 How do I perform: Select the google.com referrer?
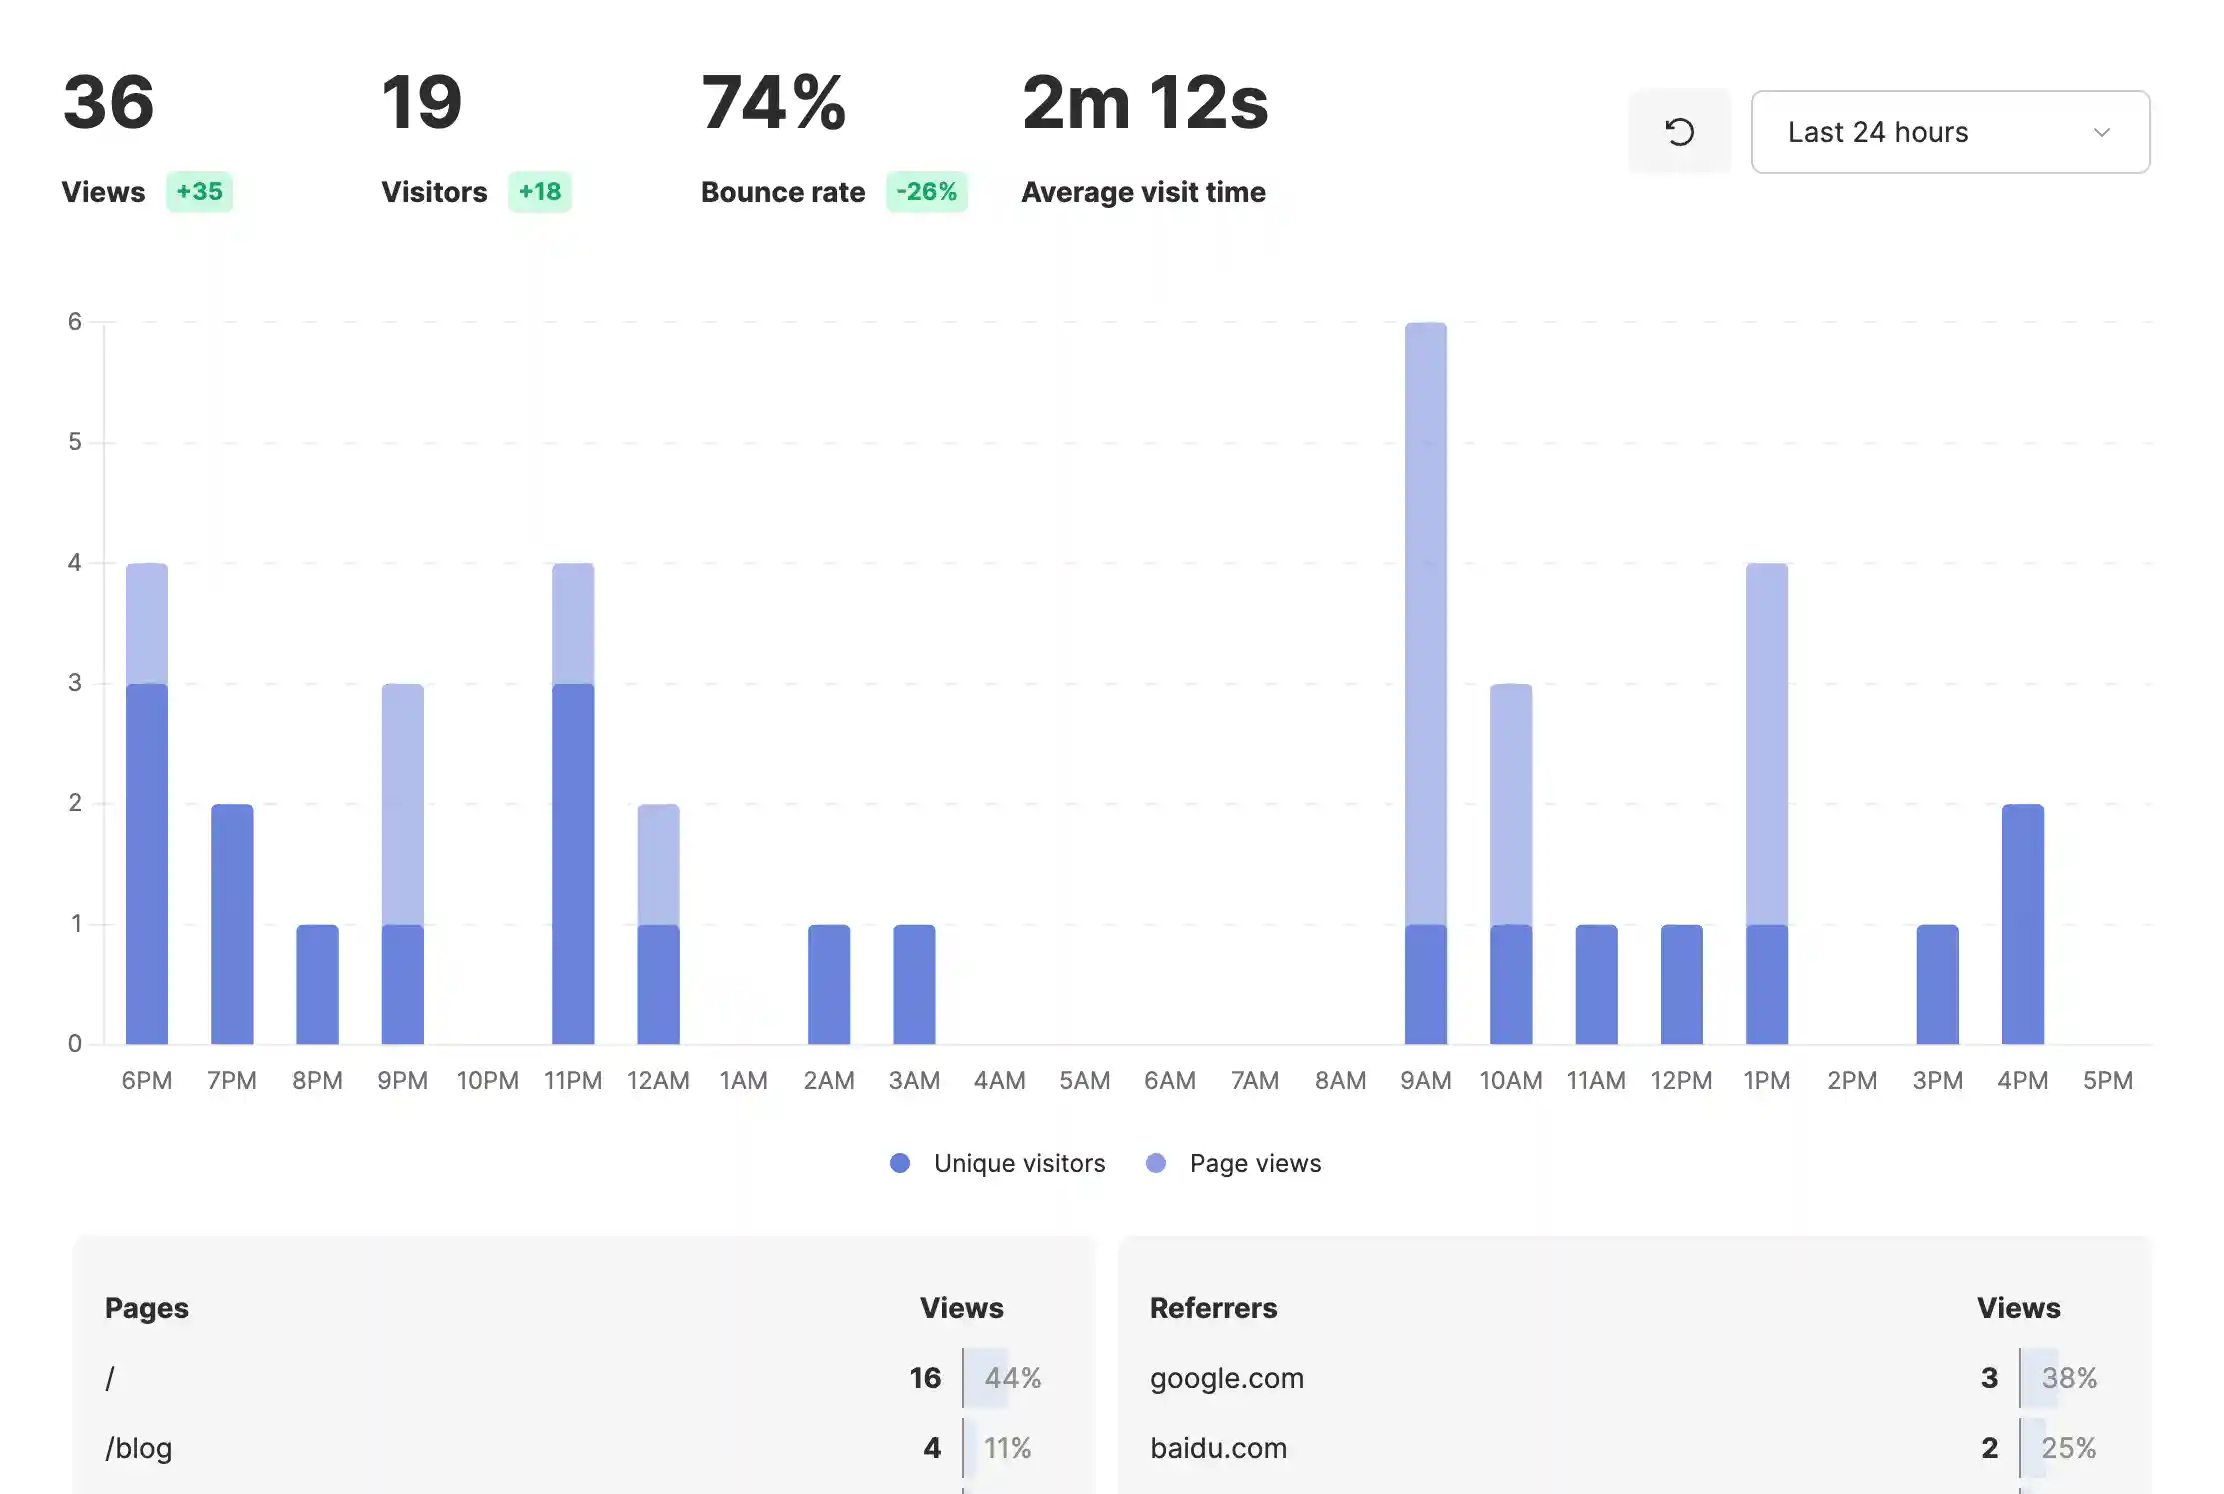tap(1226, 1377)
